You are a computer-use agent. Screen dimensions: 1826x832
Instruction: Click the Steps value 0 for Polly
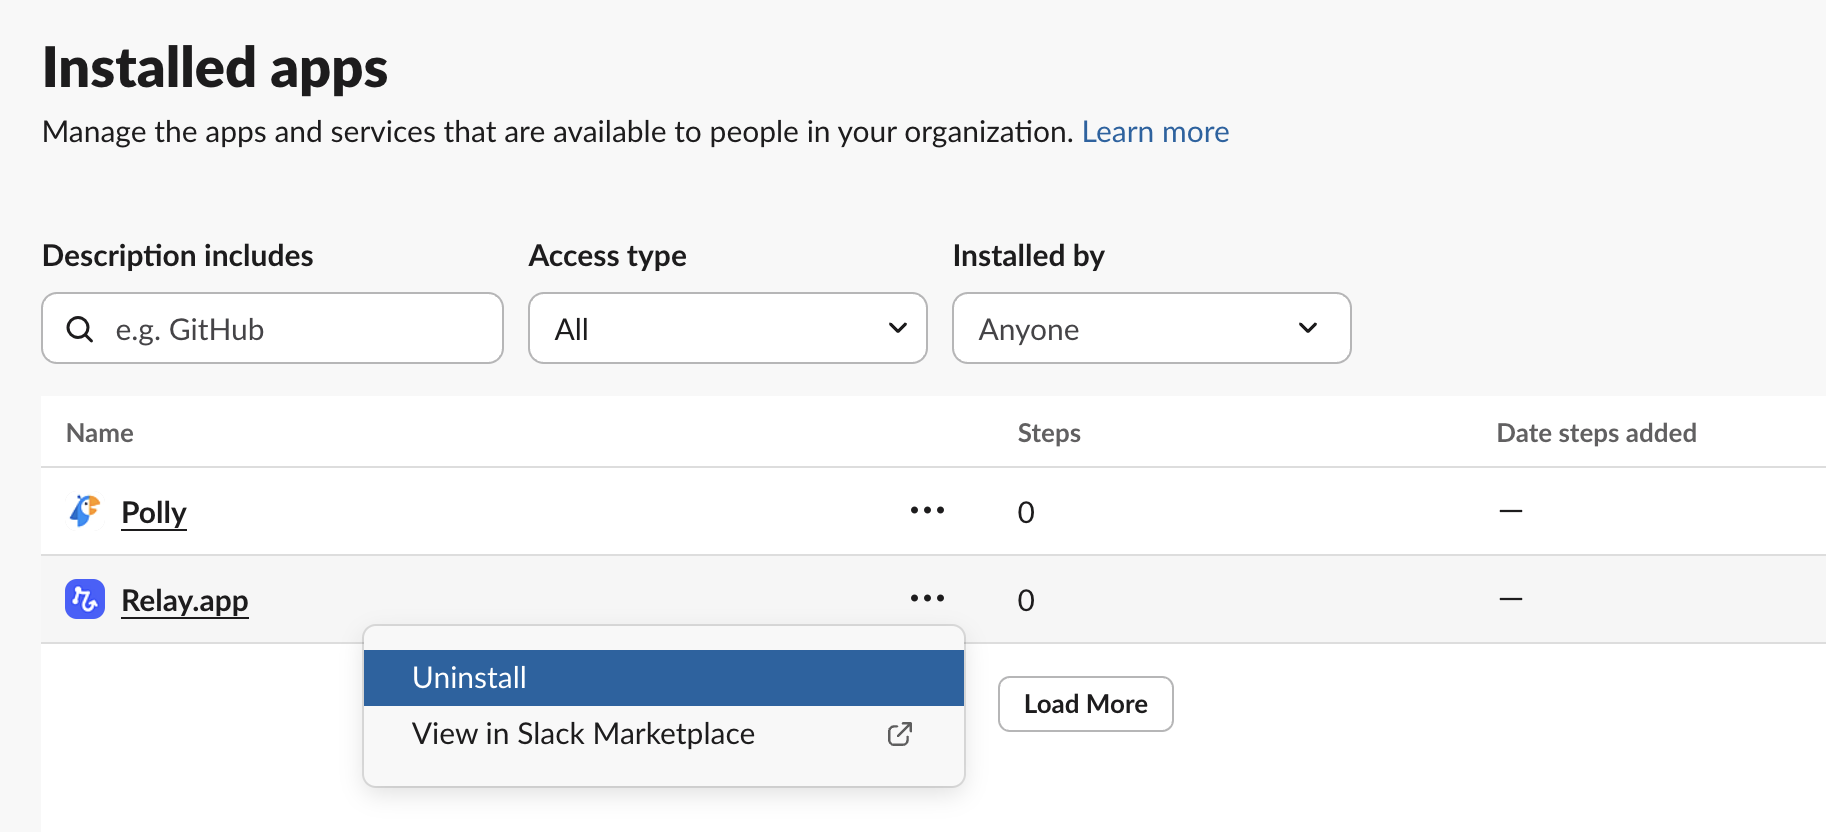point(1026,513)
